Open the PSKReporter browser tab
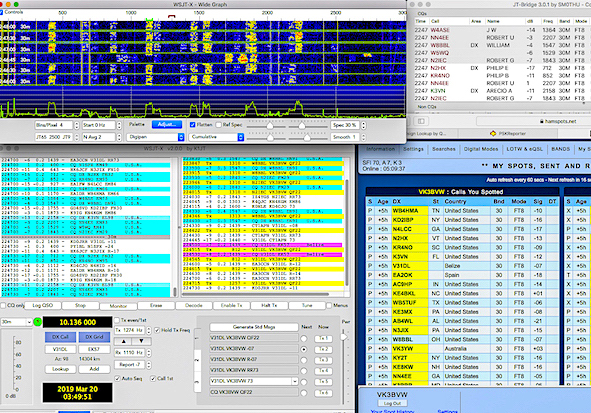Screen dimensions: 591x413 507,133
